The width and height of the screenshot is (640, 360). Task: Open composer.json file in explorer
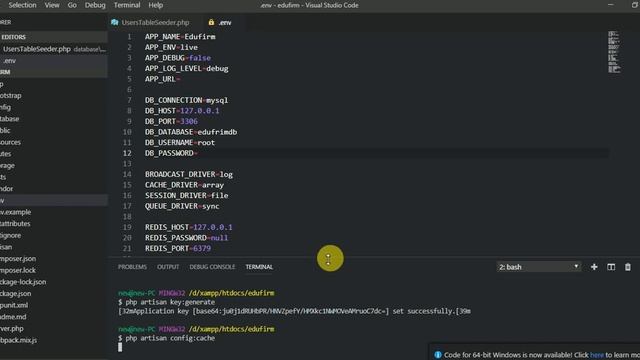(18, 259)
